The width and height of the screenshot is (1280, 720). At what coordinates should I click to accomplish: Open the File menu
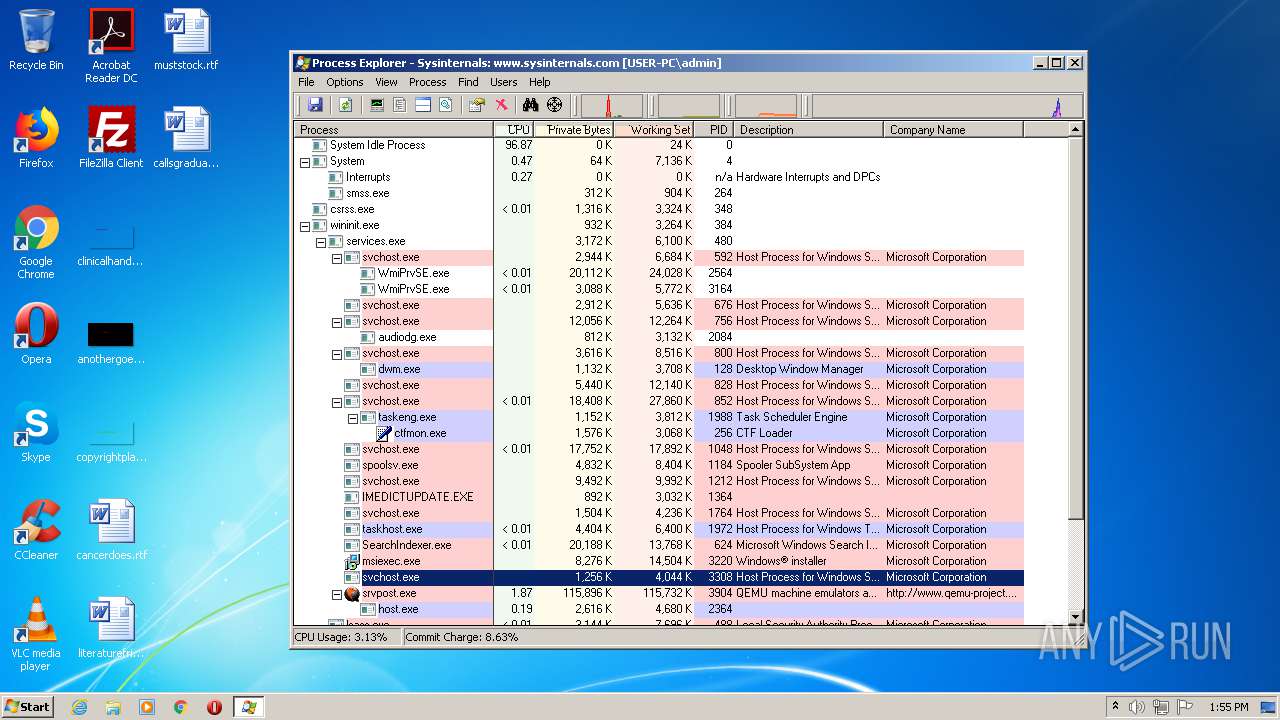(306, 82)
